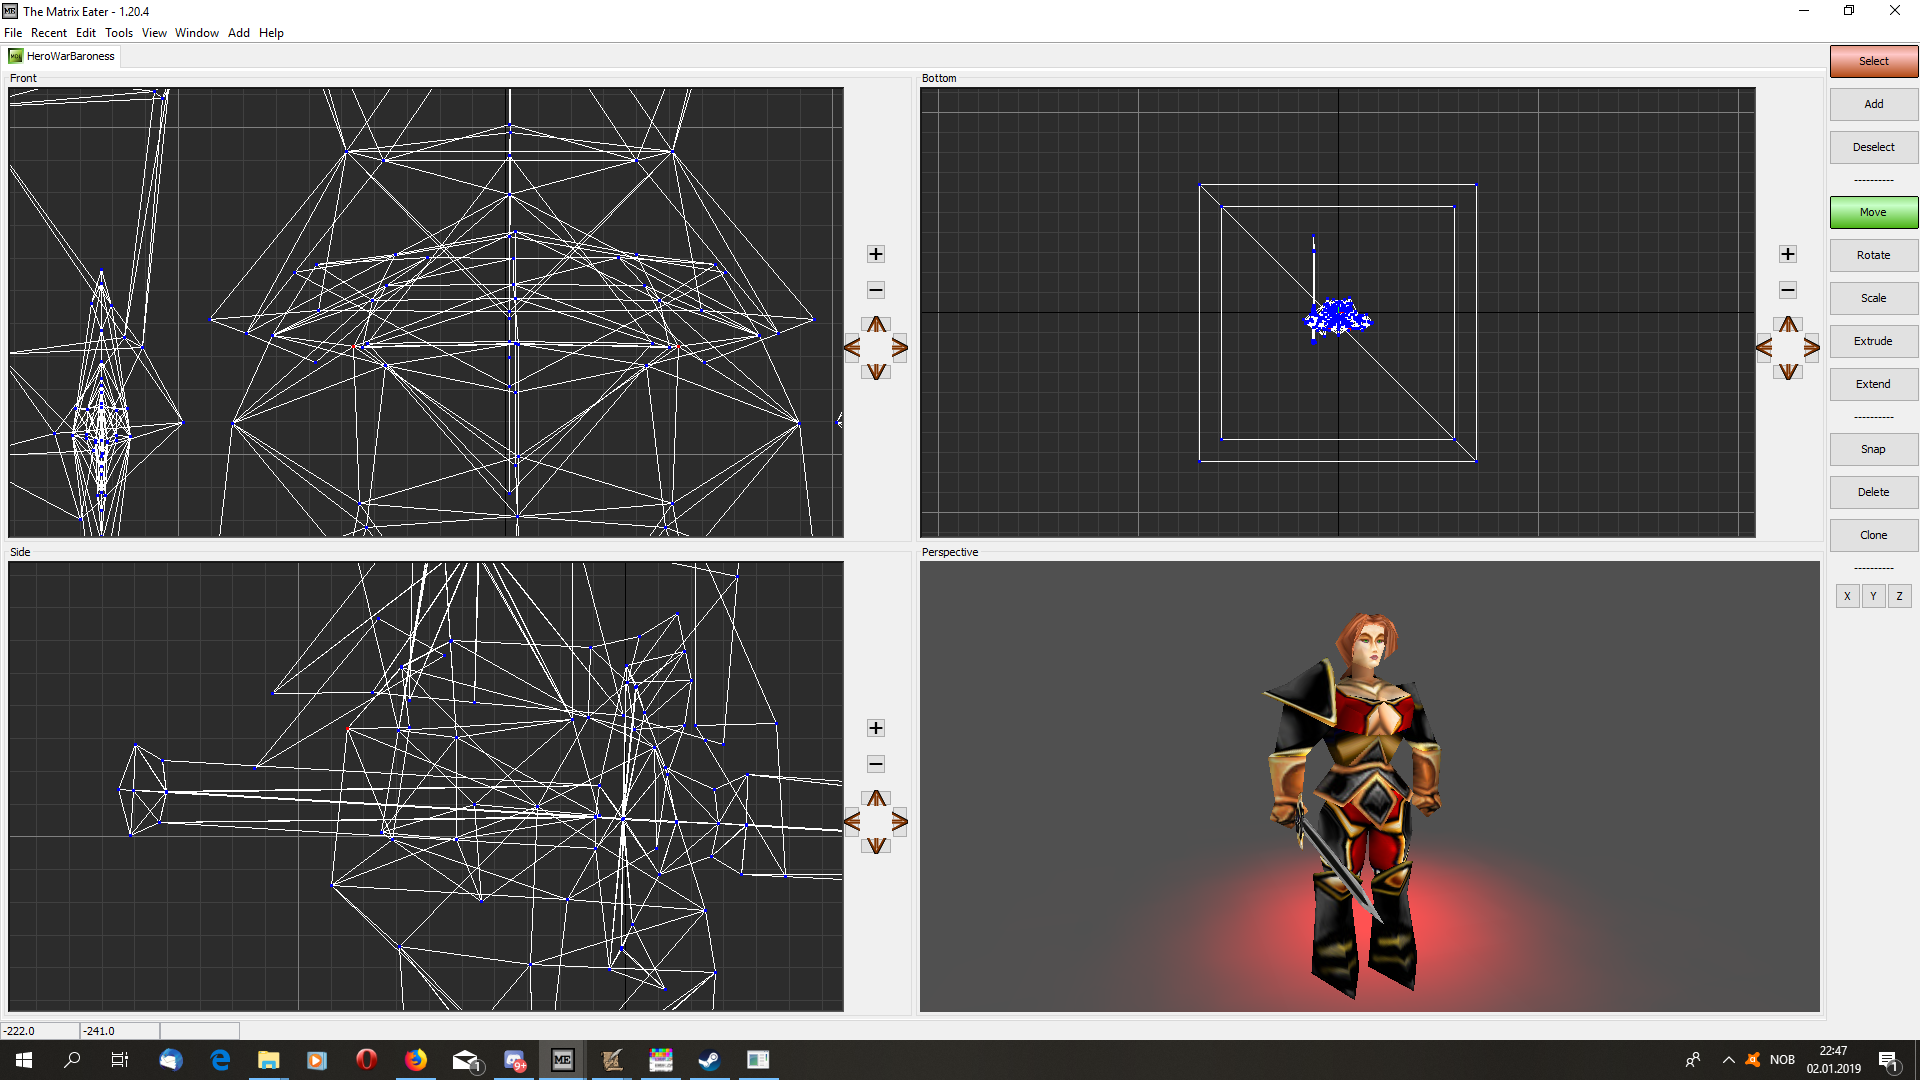The image size is (1920, 1080).
Task: Pan the Bottom viewport down
Action: (x=1788, y=372)
